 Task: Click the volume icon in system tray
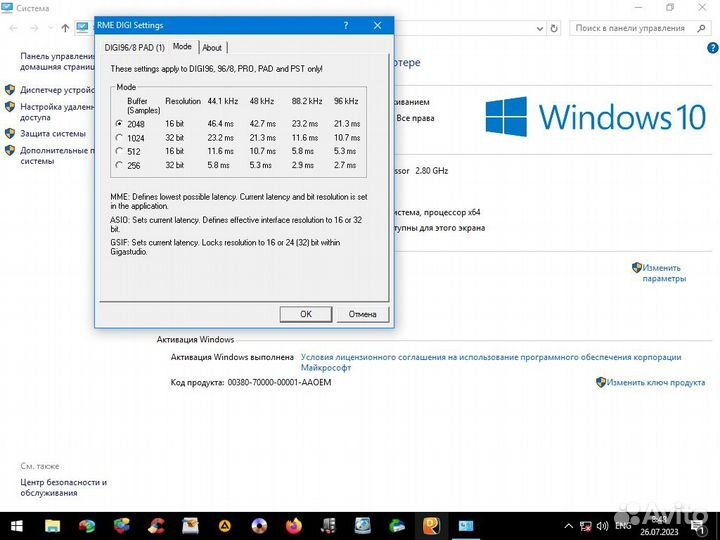pyautogui.click(x=603, y=525)
